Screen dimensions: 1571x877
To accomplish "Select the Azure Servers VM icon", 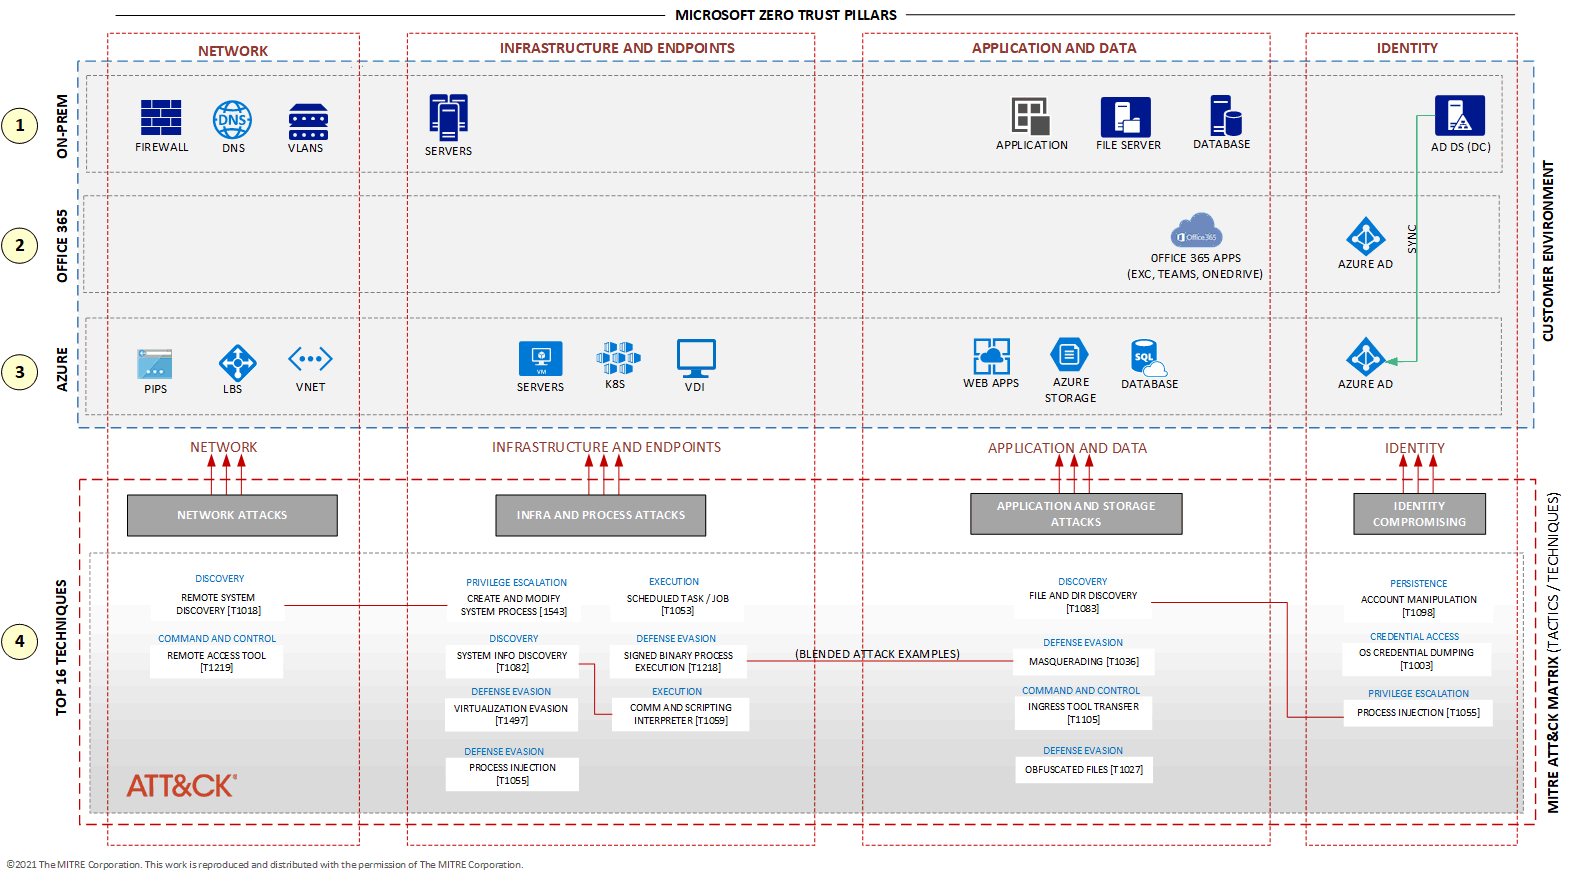I will click(x=541, y=359).
